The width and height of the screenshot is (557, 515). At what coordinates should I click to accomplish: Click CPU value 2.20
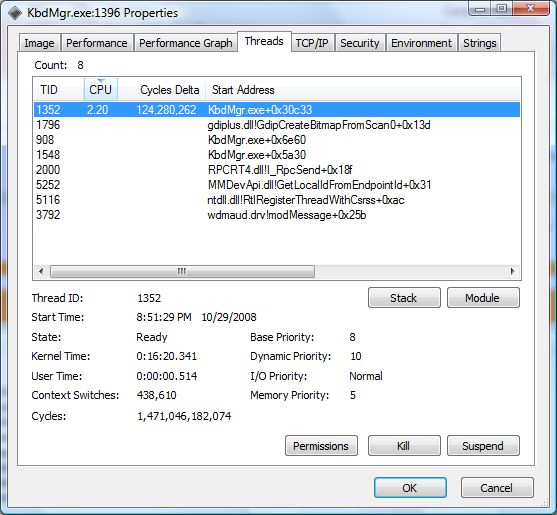coord(97,110)
